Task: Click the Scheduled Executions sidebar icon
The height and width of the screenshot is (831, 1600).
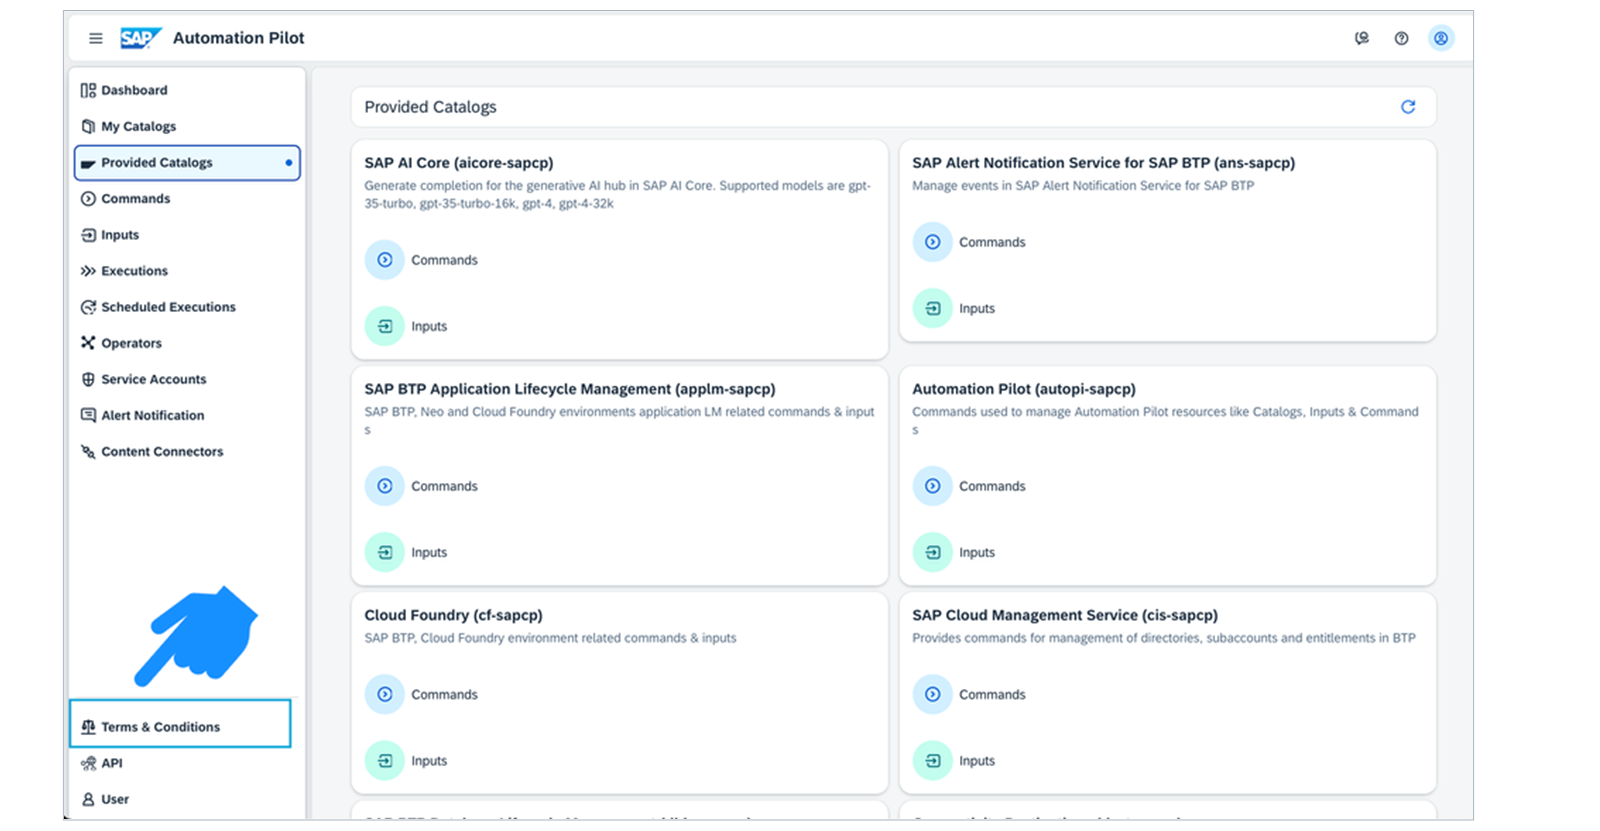Action: (88, 307)
